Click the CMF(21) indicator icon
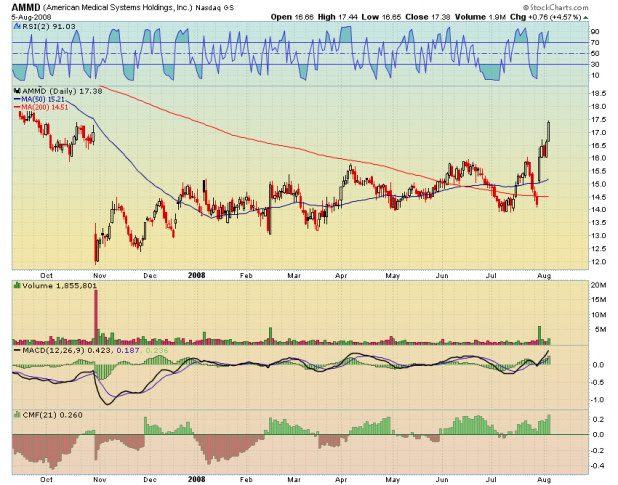This screenshot has height=485, width=618. pyautogui.click(x=17, y=414)
